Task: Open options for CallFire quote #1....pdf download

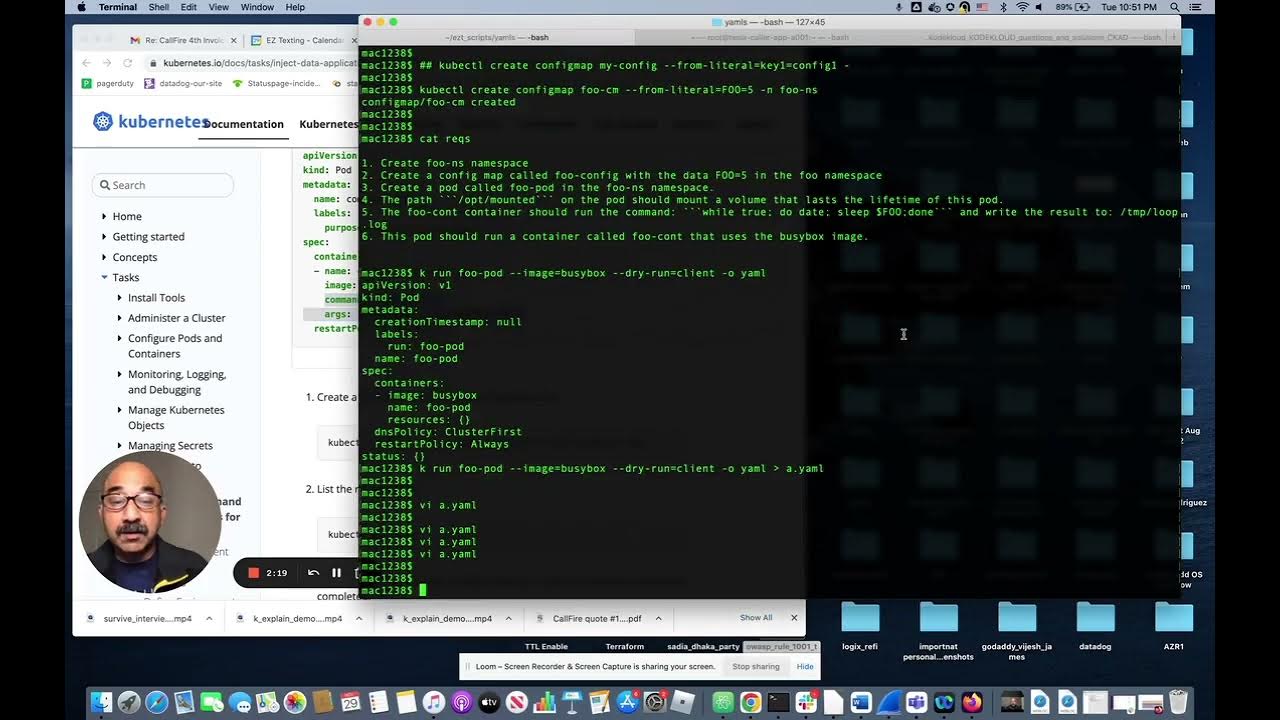Action: [658, 618]
